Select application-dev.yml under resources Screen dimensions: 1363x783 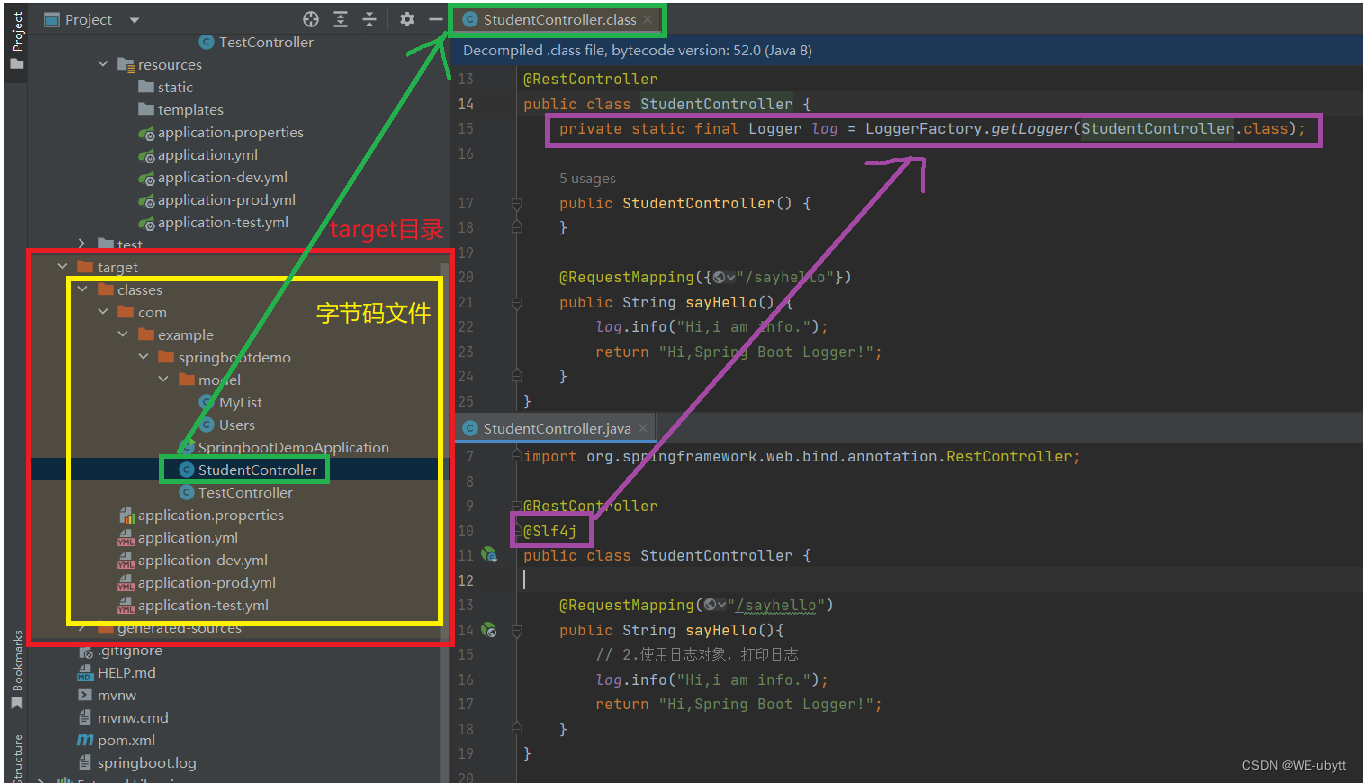(x=213, y=177)
